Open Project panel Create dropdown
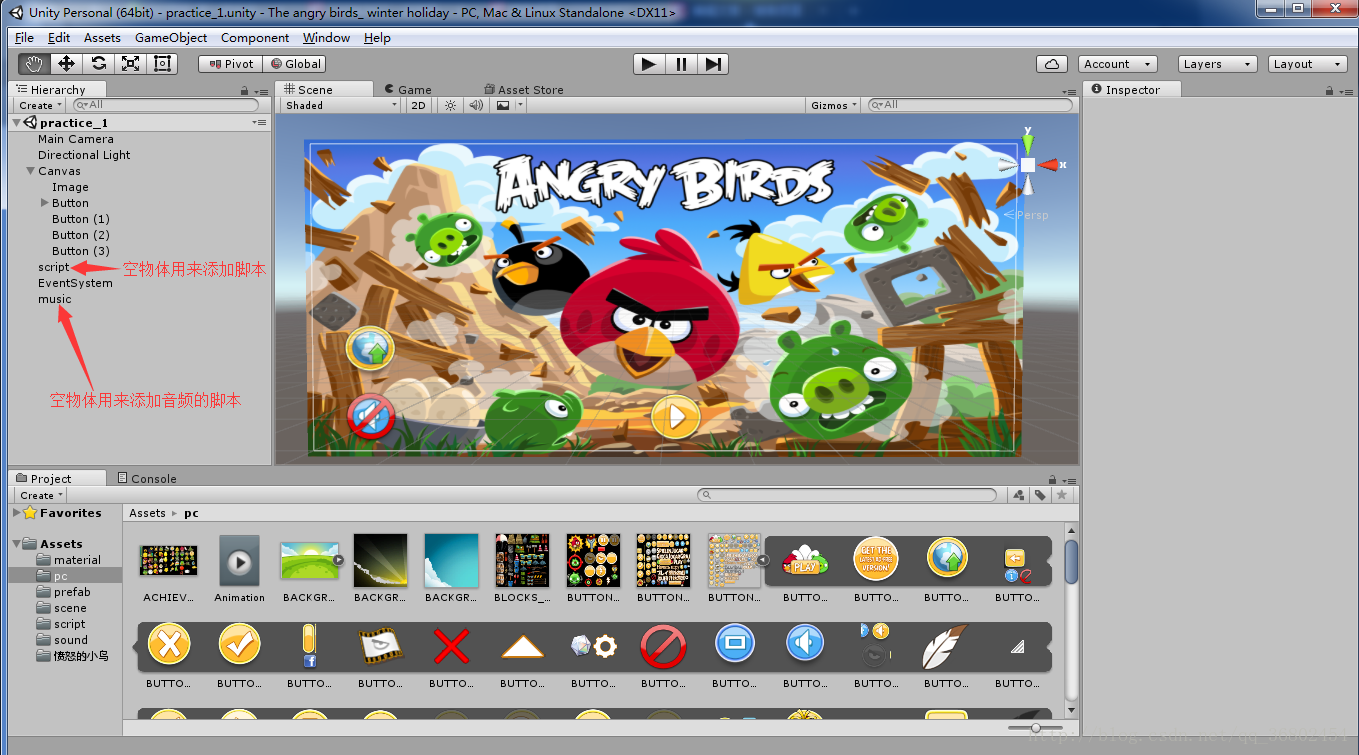 coord(41,495)
